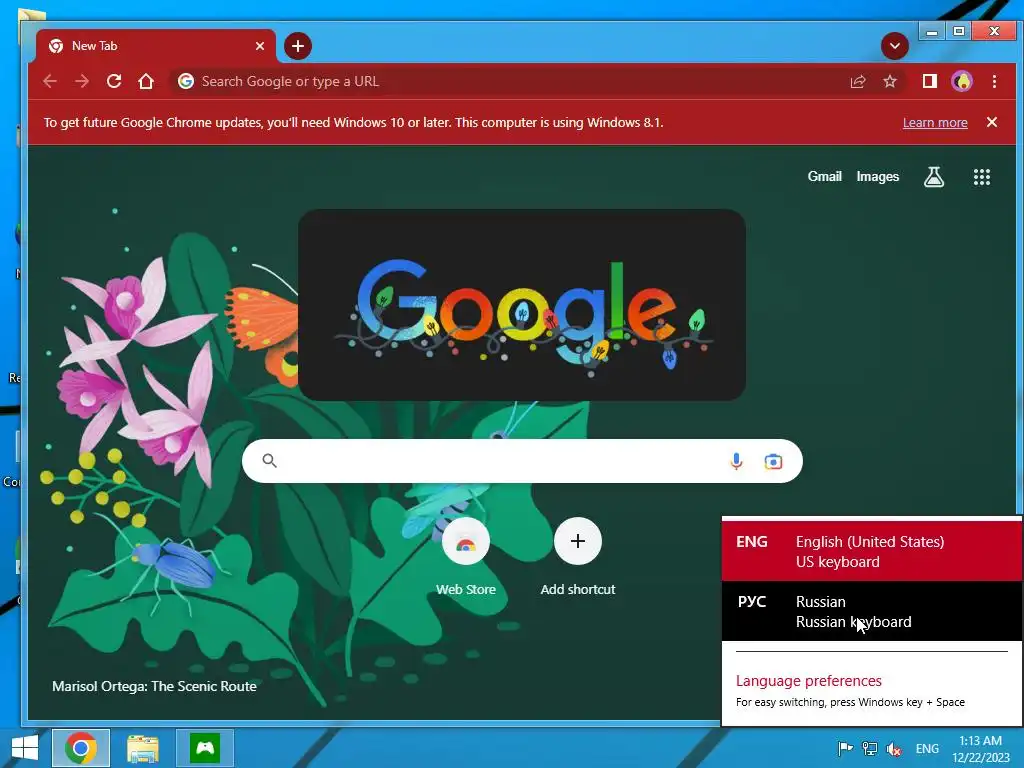Click the ENG language indicator in tray
This screenshot has width=1024, height=768.
(927, 748)
